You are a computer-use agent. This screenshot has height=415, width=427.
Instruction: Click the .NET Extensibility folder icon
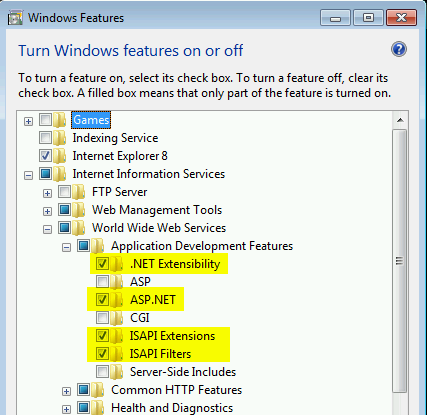coord(117,264)
